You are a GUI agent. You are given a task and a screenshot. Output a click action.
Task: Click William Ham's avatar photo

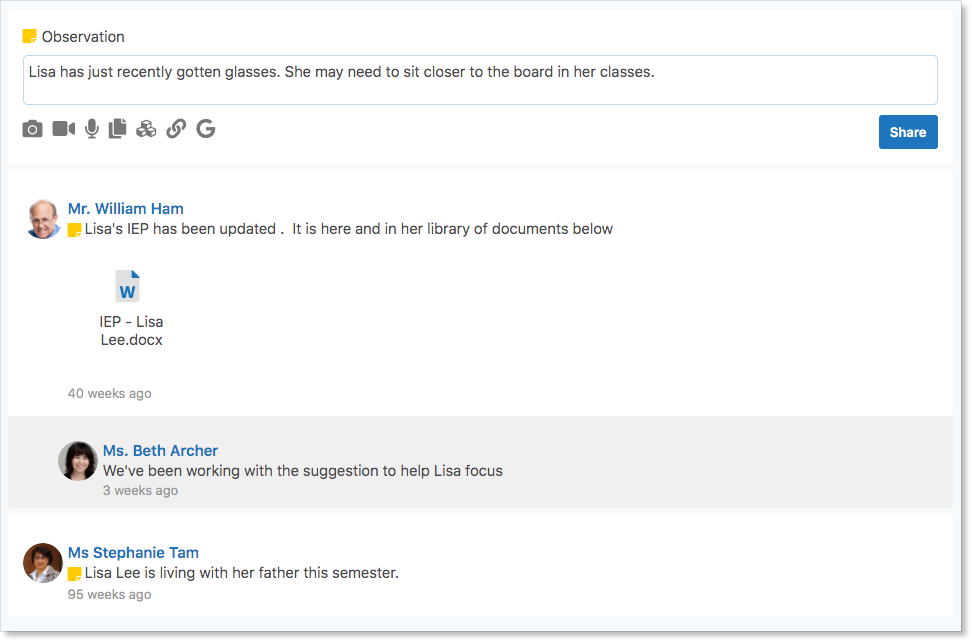[x=43, y=219]
